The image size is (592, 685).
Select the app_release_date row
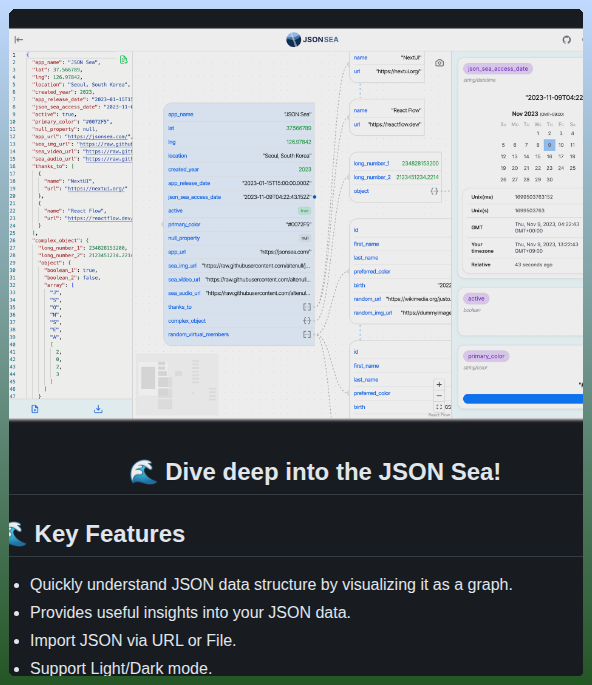tap(239, 183)
